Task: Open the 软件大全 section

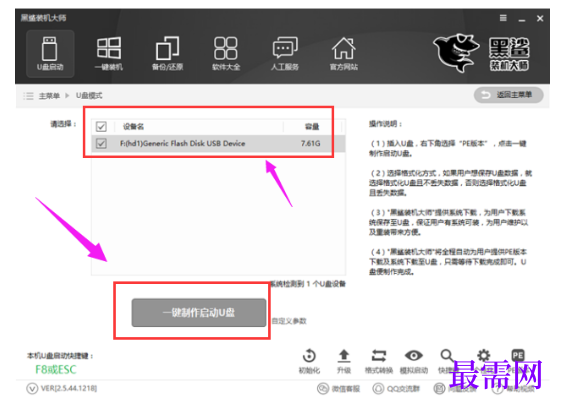Action: (226, 54)
